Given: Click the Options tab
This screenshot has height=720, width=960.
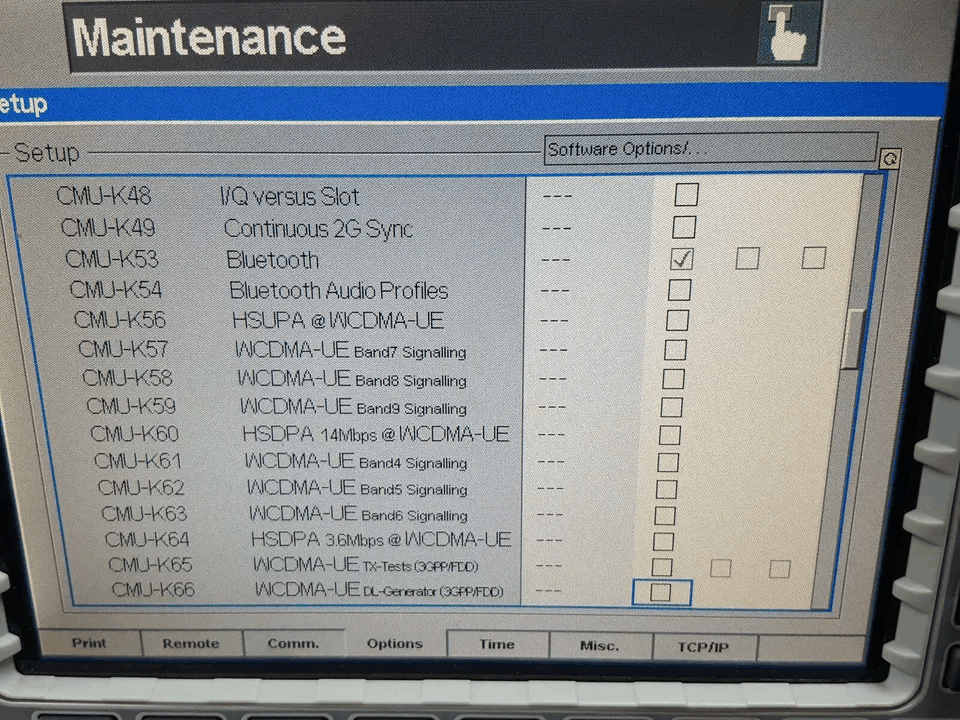Looking at the screenshot, I should 395,644.
